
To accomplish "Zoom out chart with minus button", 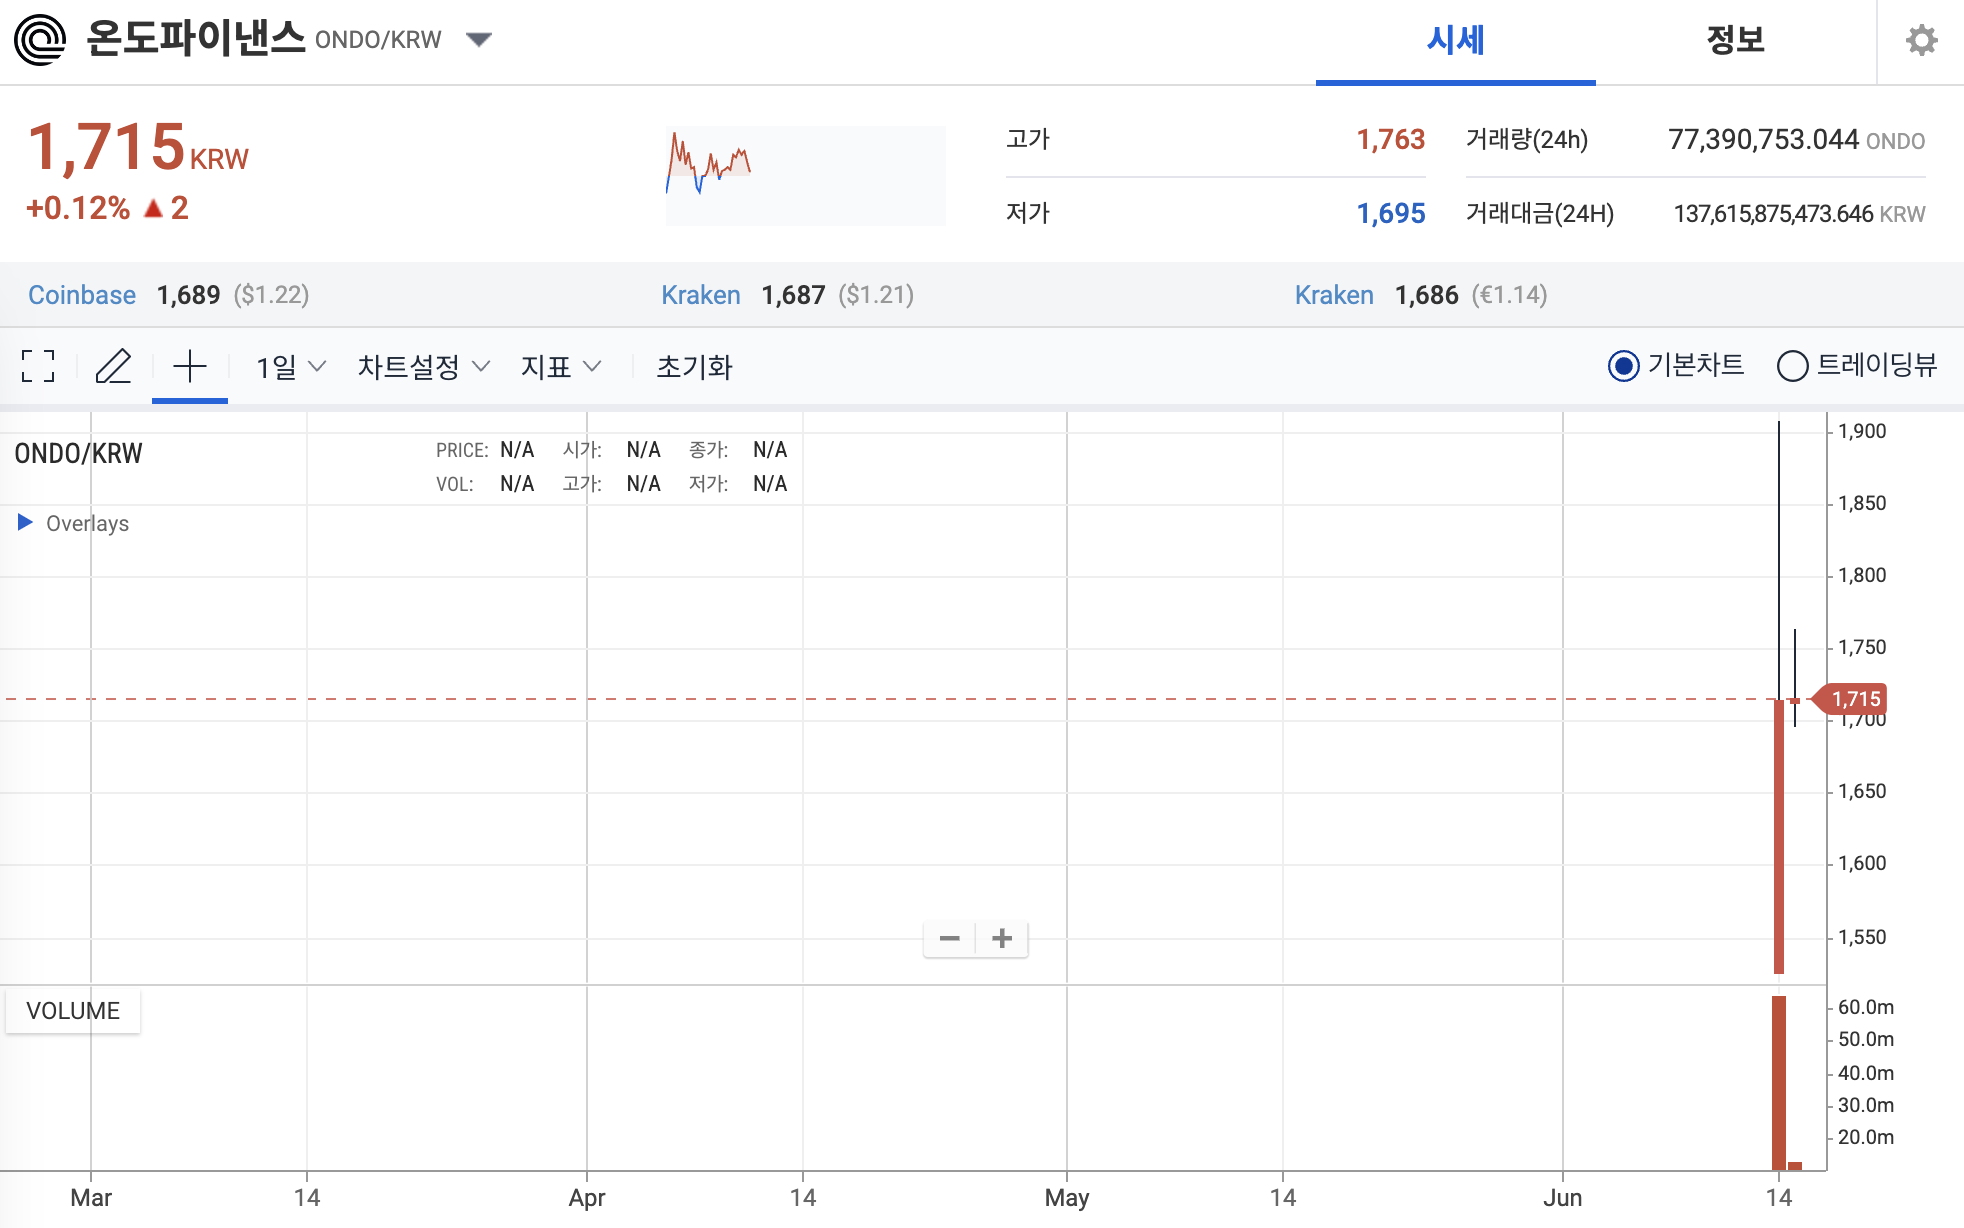I will (950, 938).
